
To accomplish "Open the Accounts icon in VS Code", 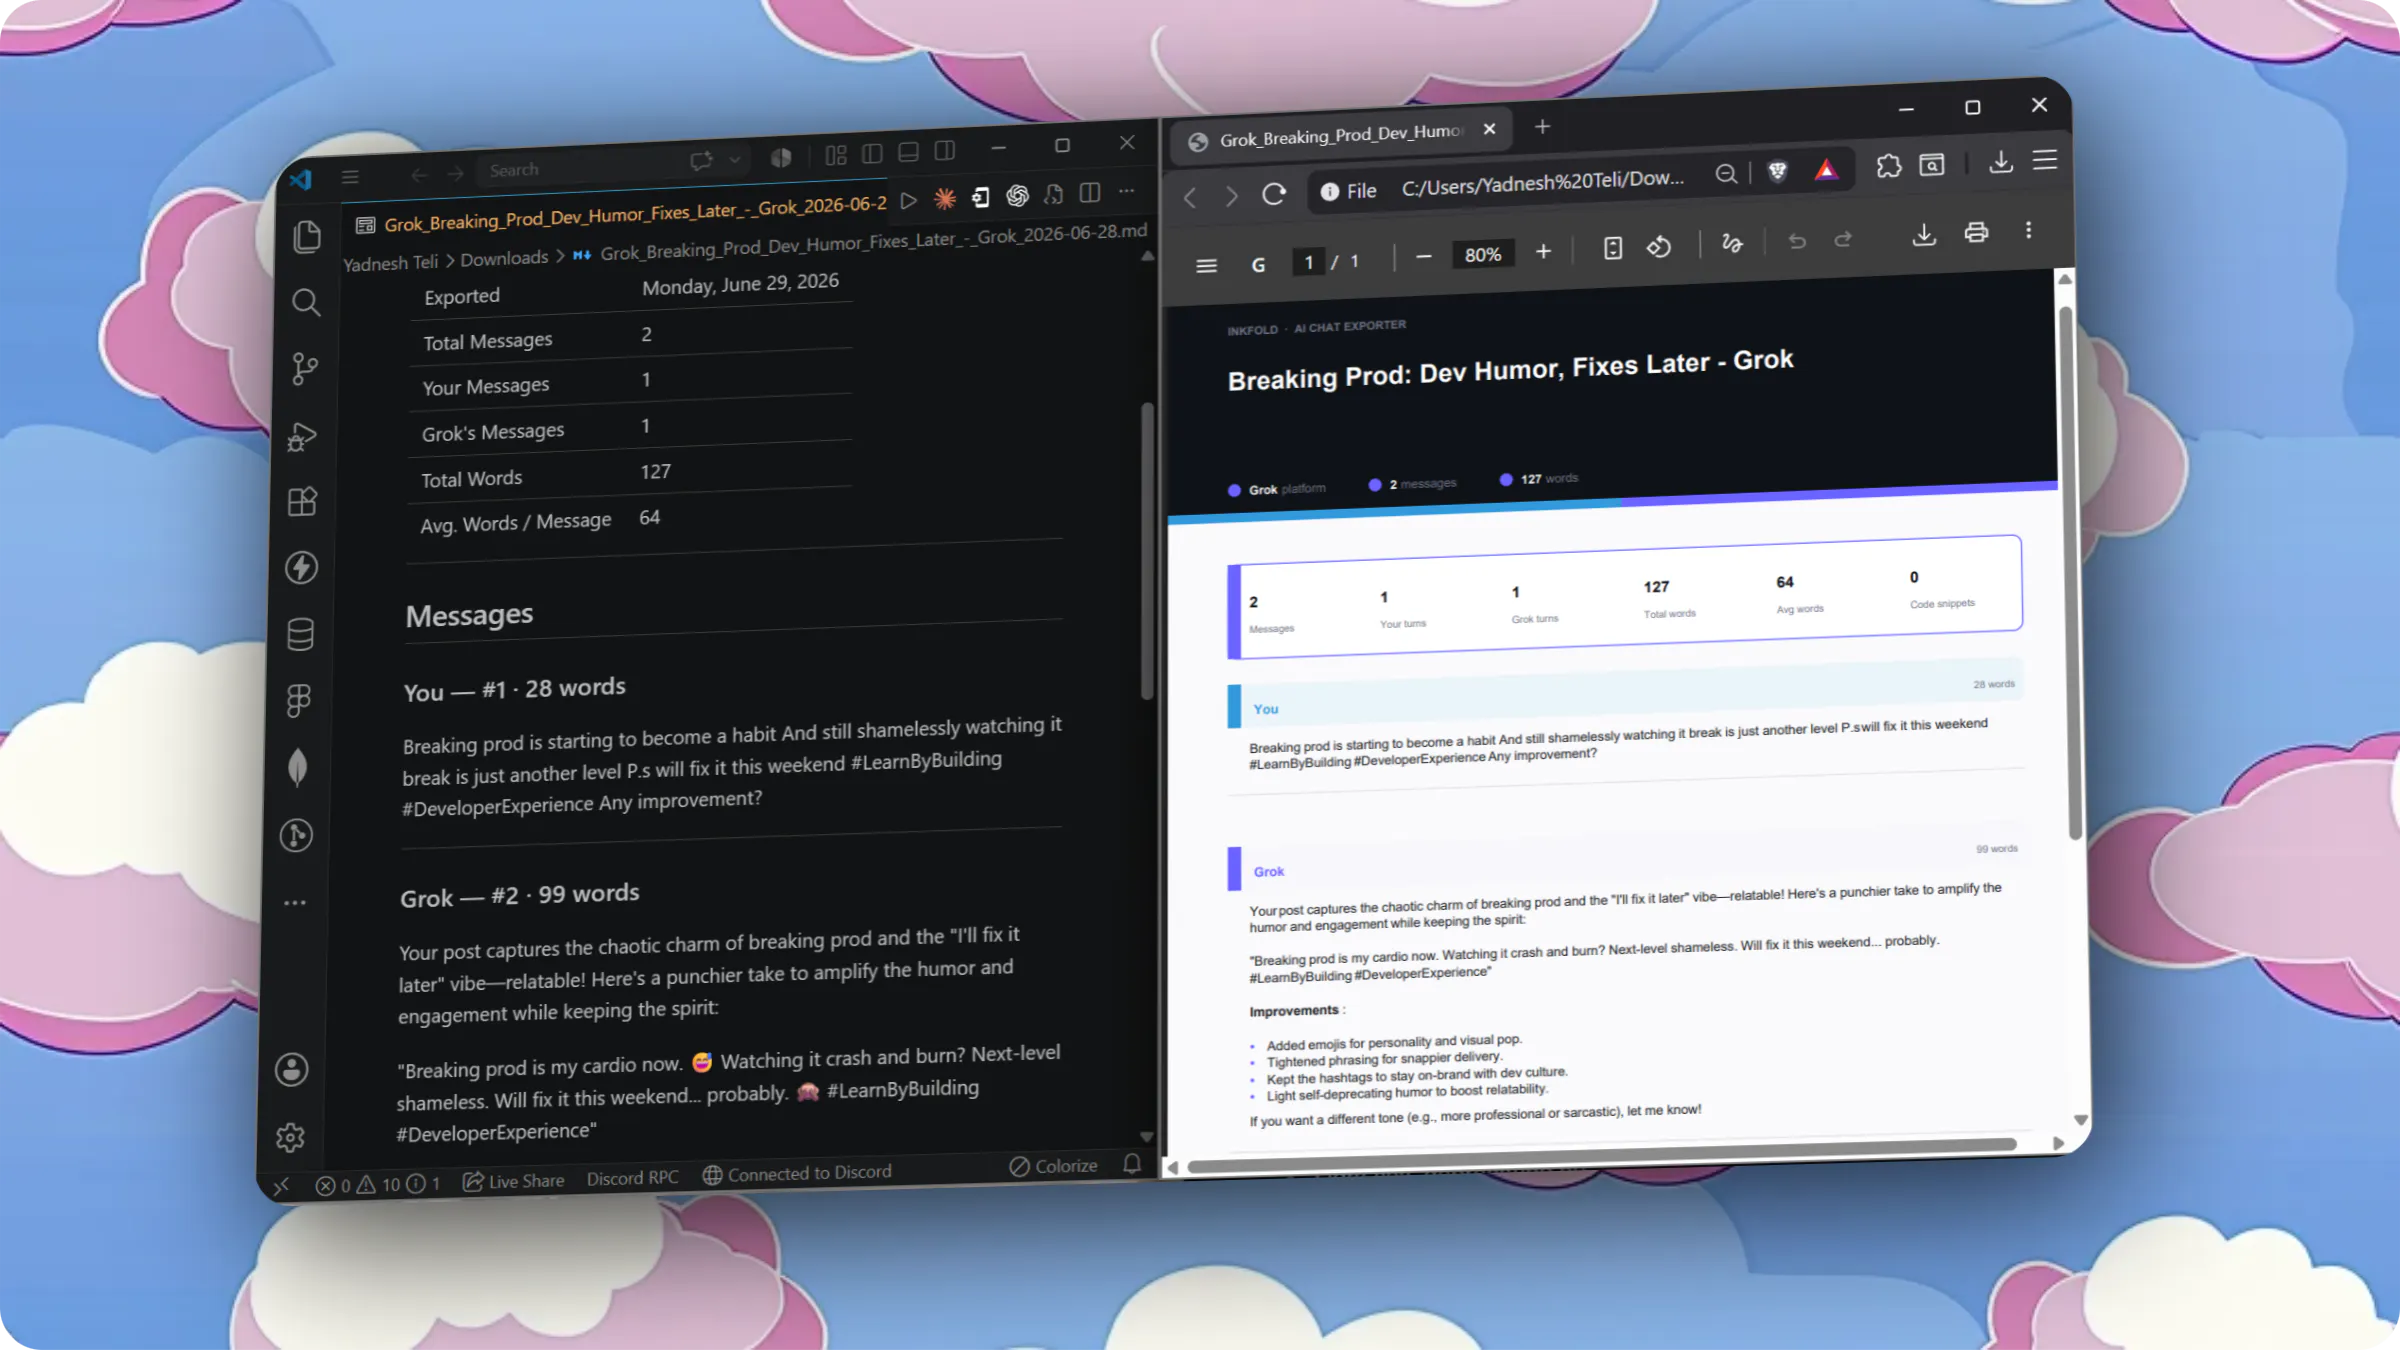I will click(x=292, y=1069).
